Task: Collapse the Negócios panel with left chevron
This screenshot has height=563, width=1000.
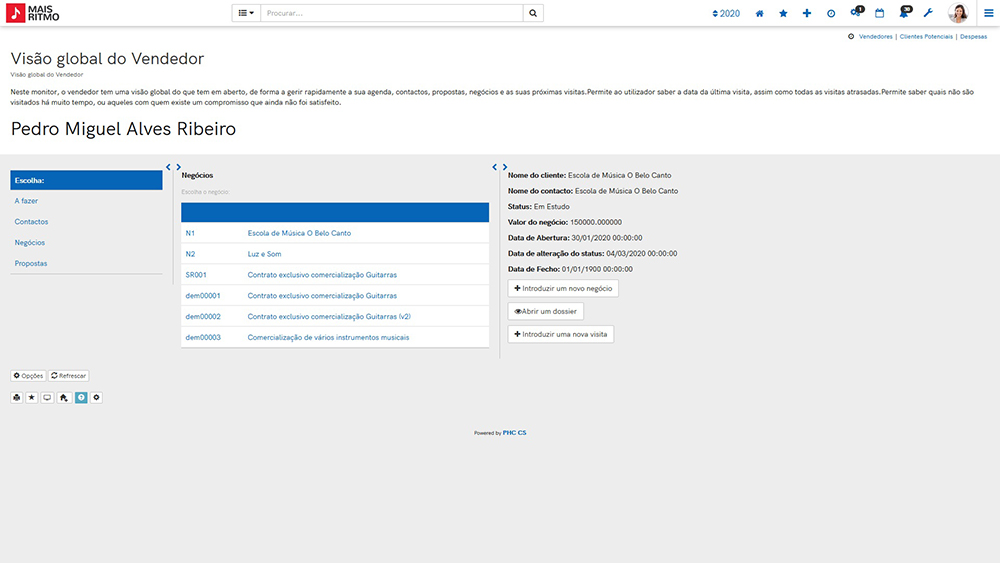Action: tap(168, 167)
